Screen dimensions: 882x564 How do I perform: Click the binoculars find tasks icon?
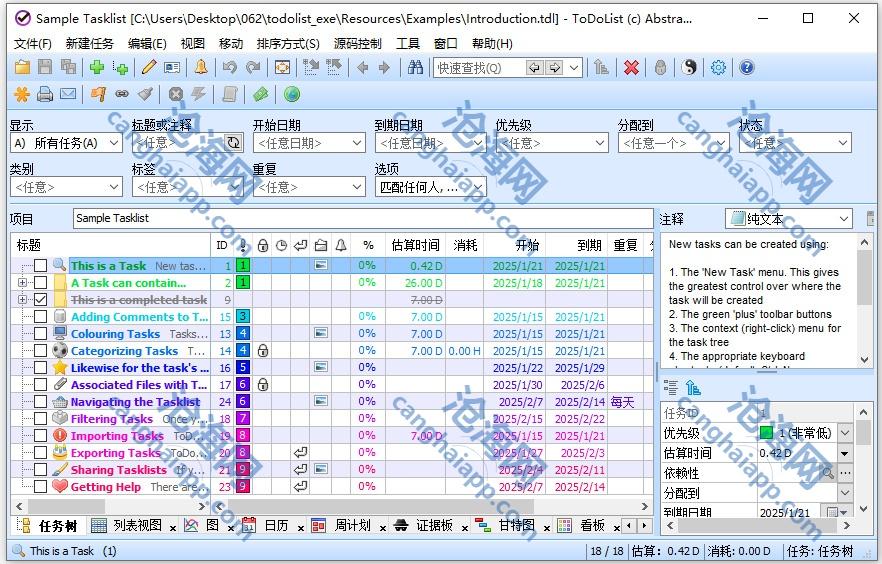coord(415,68)
